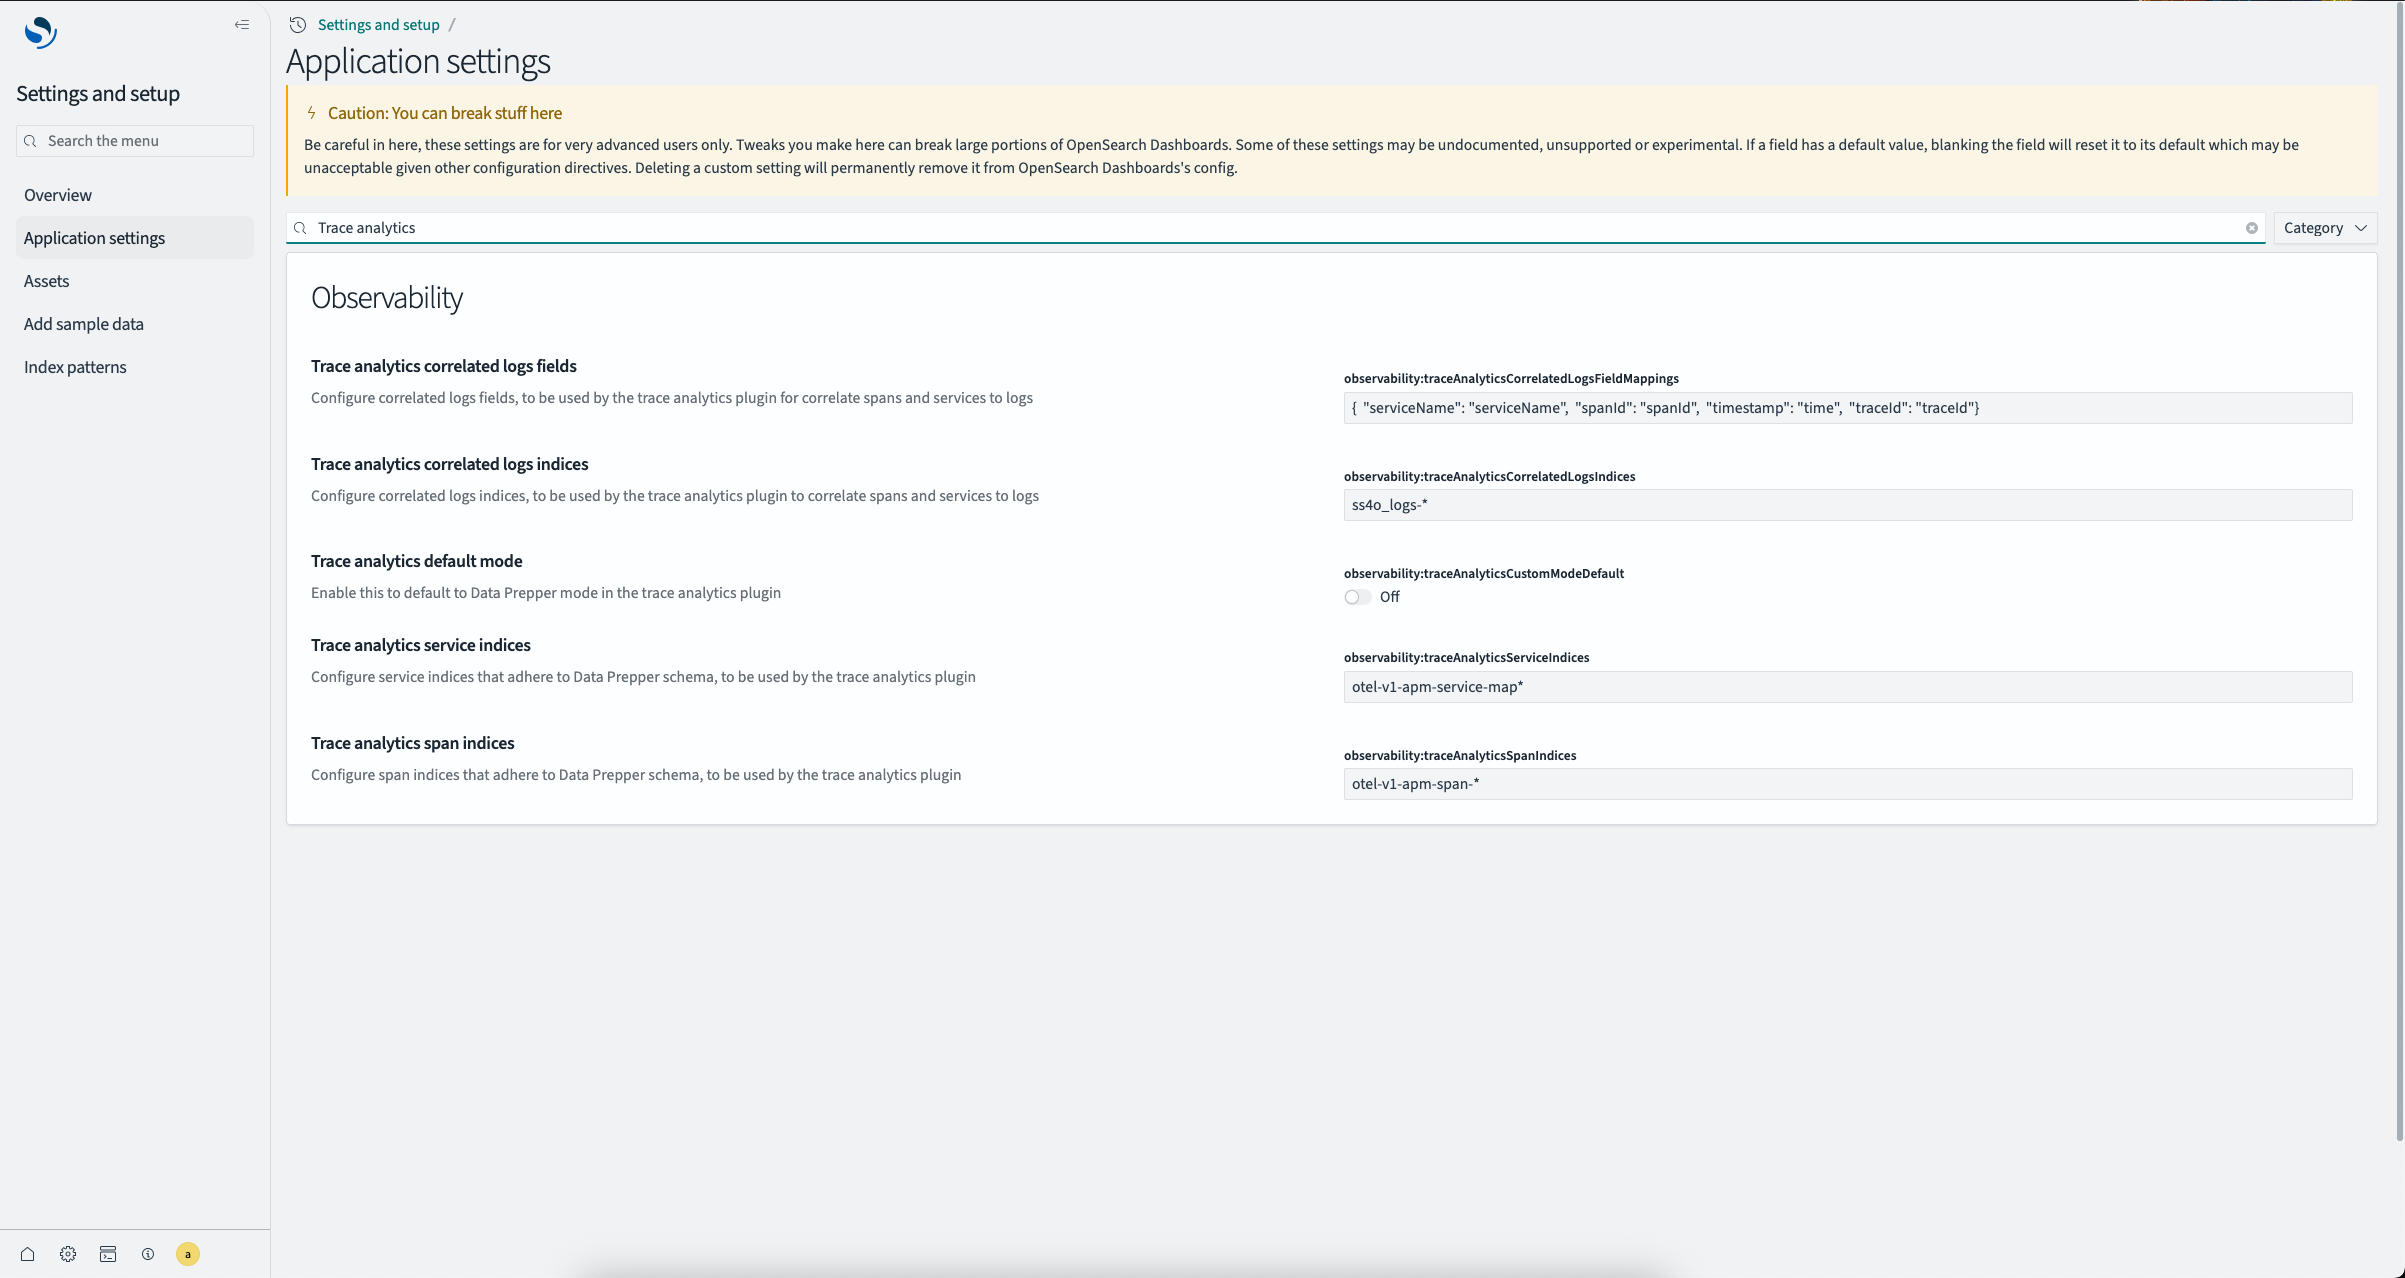Click the magnifier icon in settings search field
The width and height of the screenshot is (2405, 1278).
[300, 228]
